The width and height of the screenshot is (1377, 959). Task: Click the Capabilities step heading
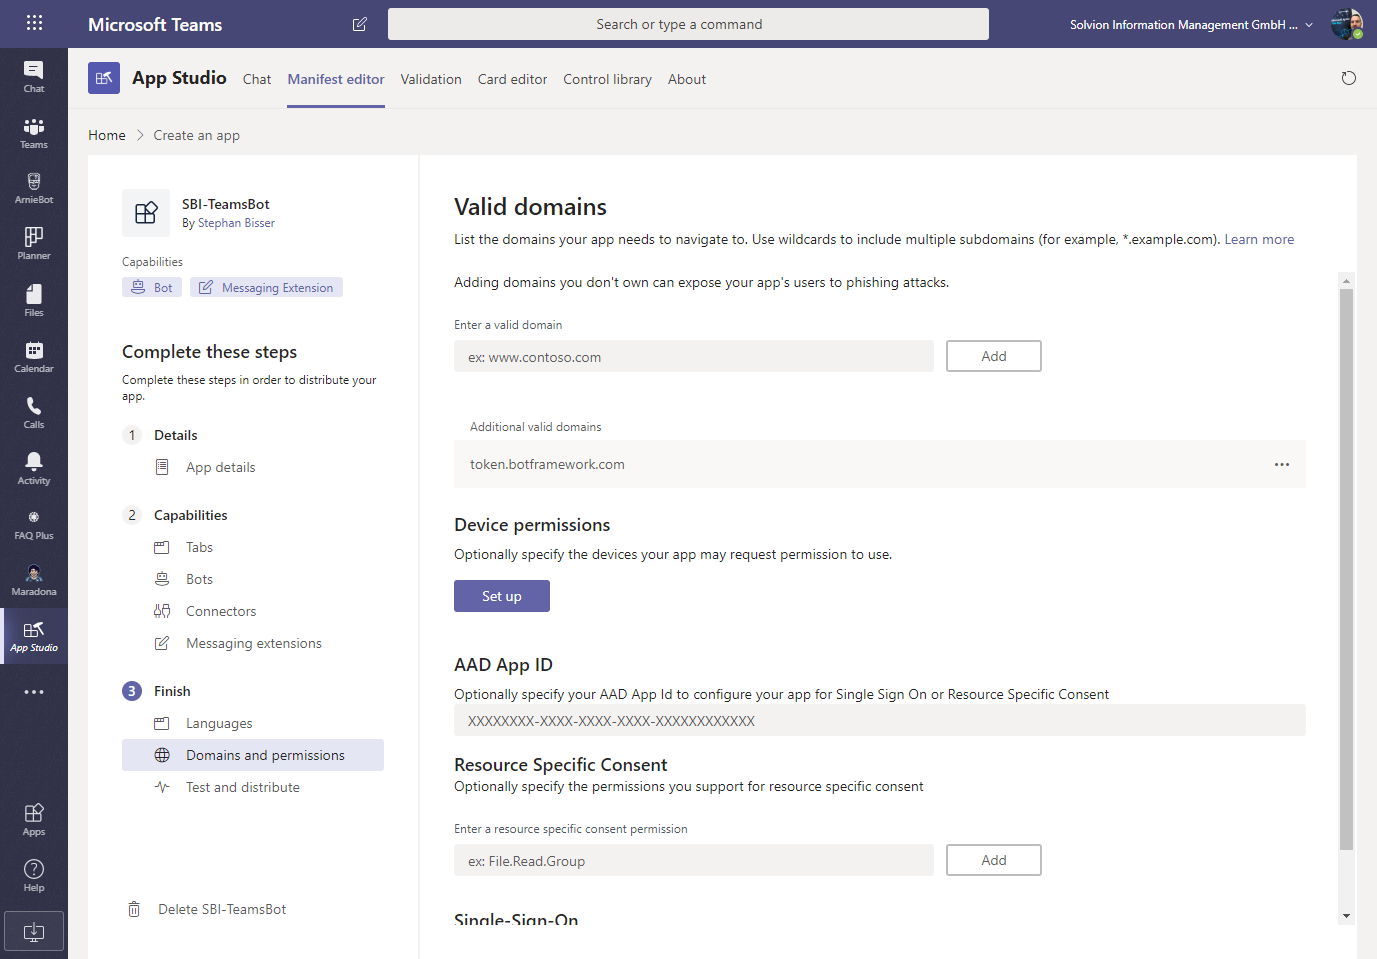[x=191, y=515]
